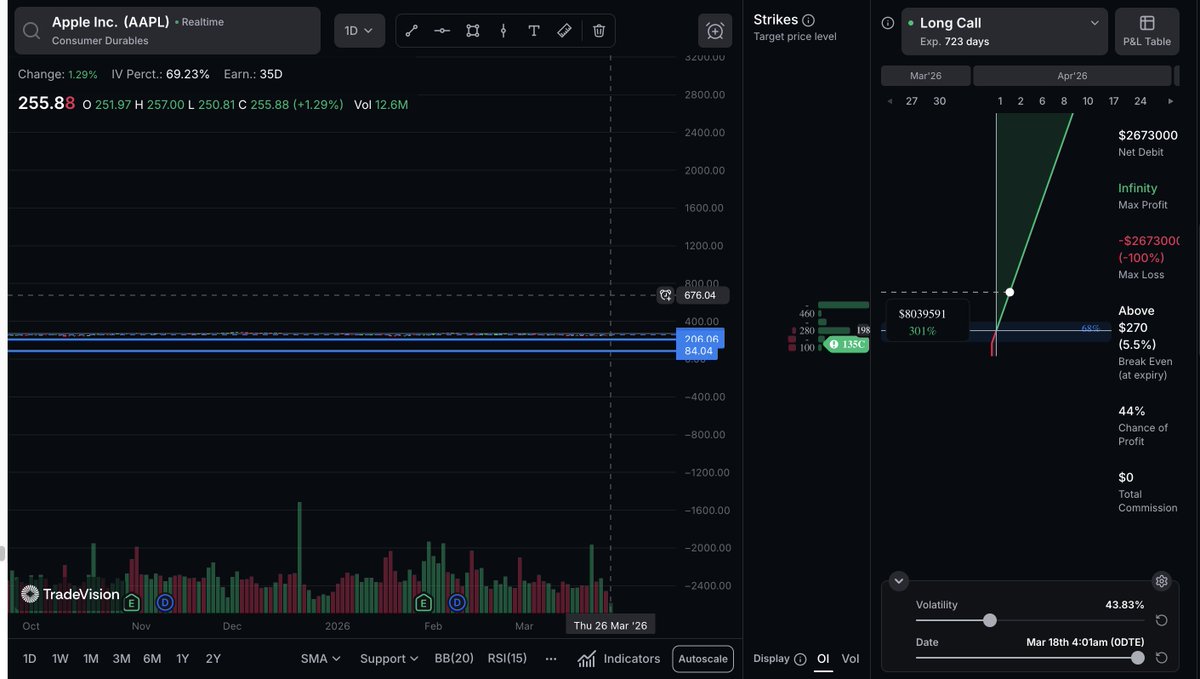Delete drawings with the trash icon
Viewport: 1200px width, 679px height.
(x=598, y=31)
